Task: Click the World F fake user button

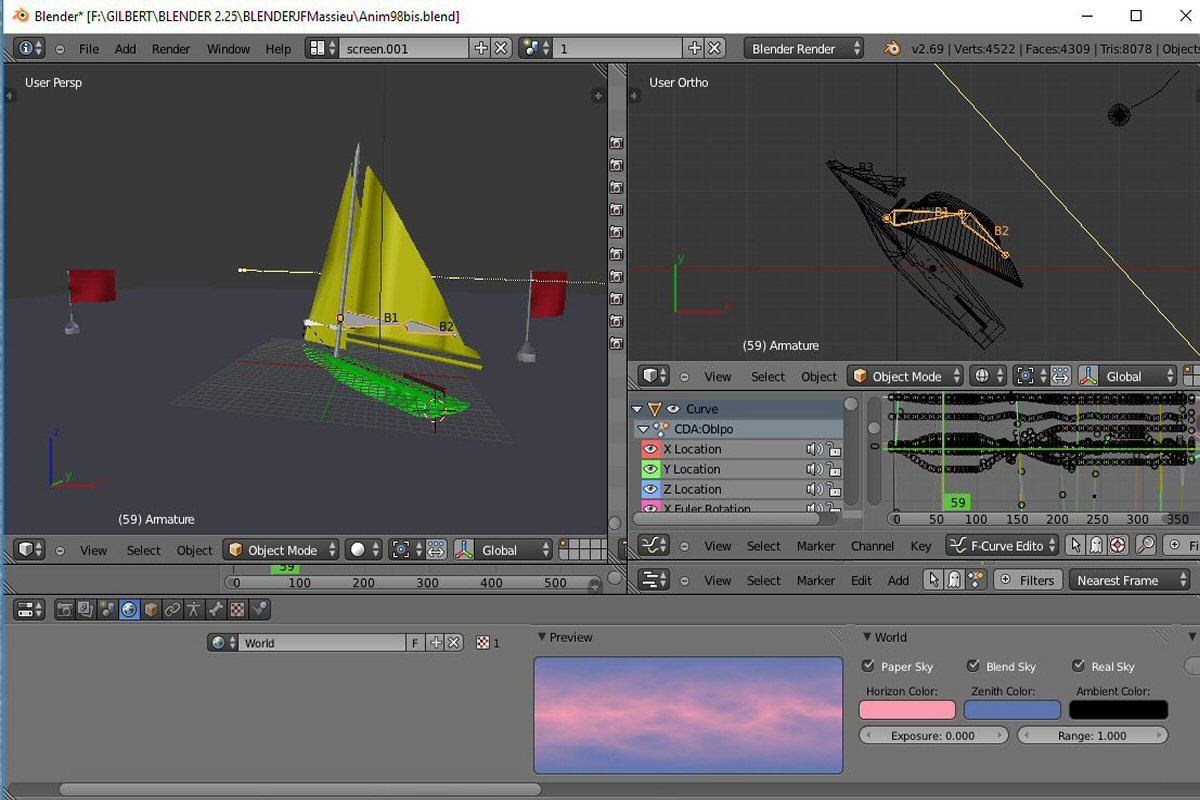Action: click(x=415, y=643)
